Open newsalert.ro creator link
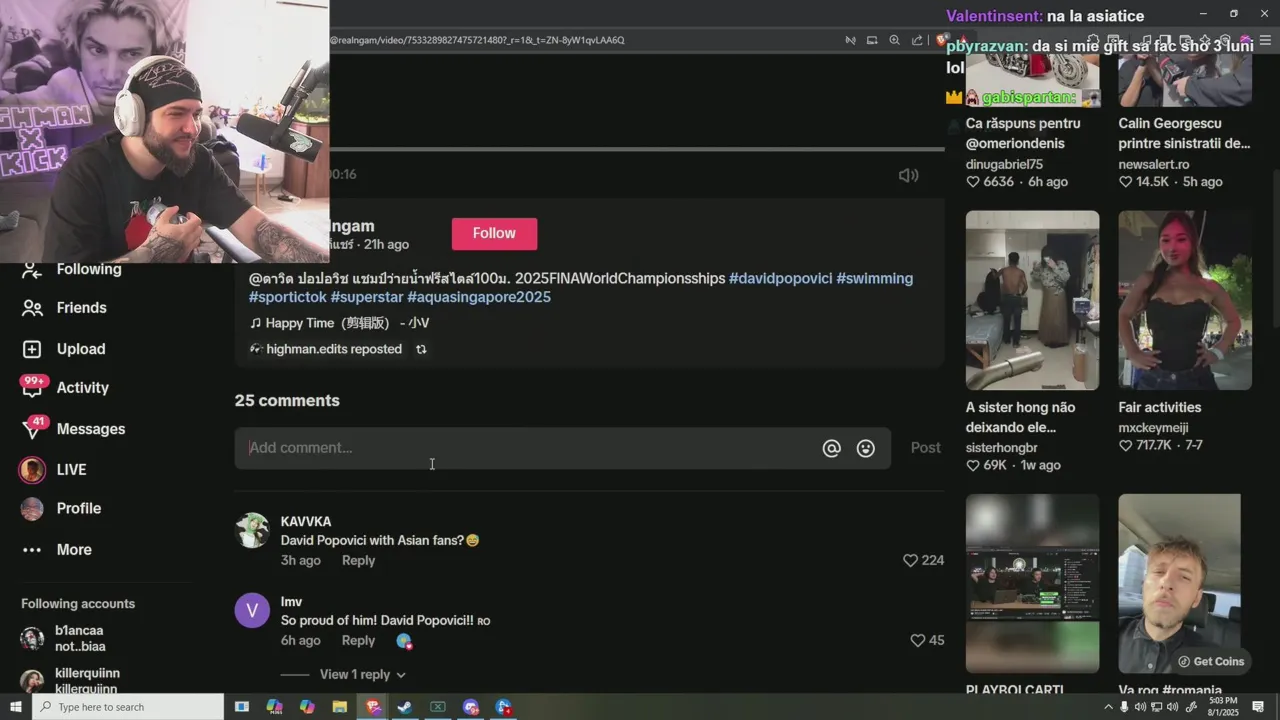This screenshot has width=1280, height=720. 1154,164
